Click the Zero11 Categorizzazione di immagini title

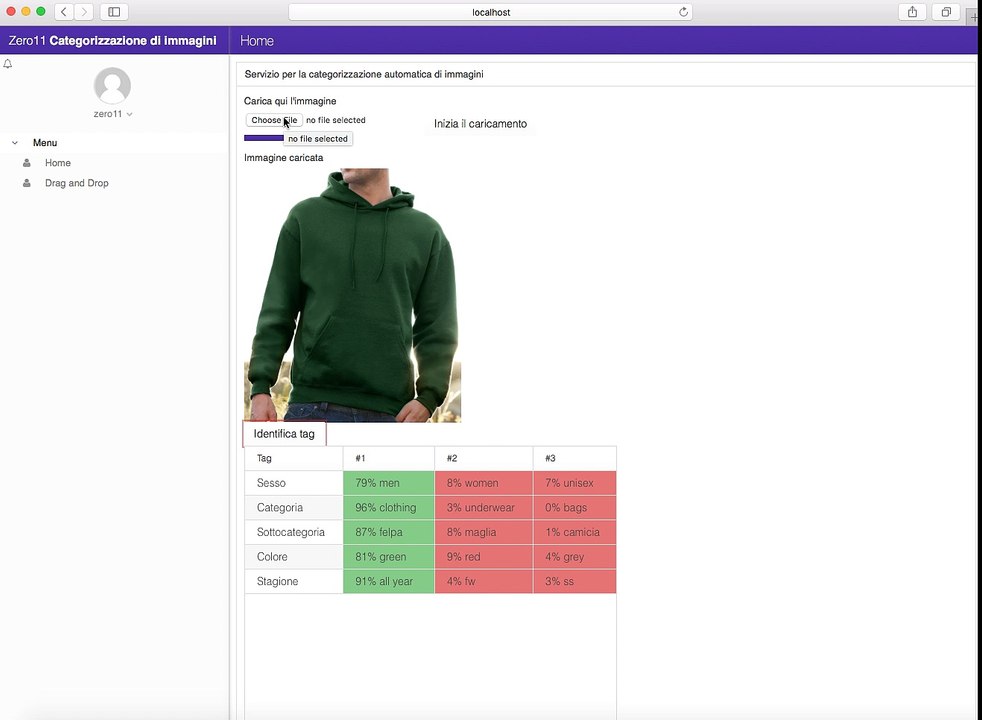[112, 41]
